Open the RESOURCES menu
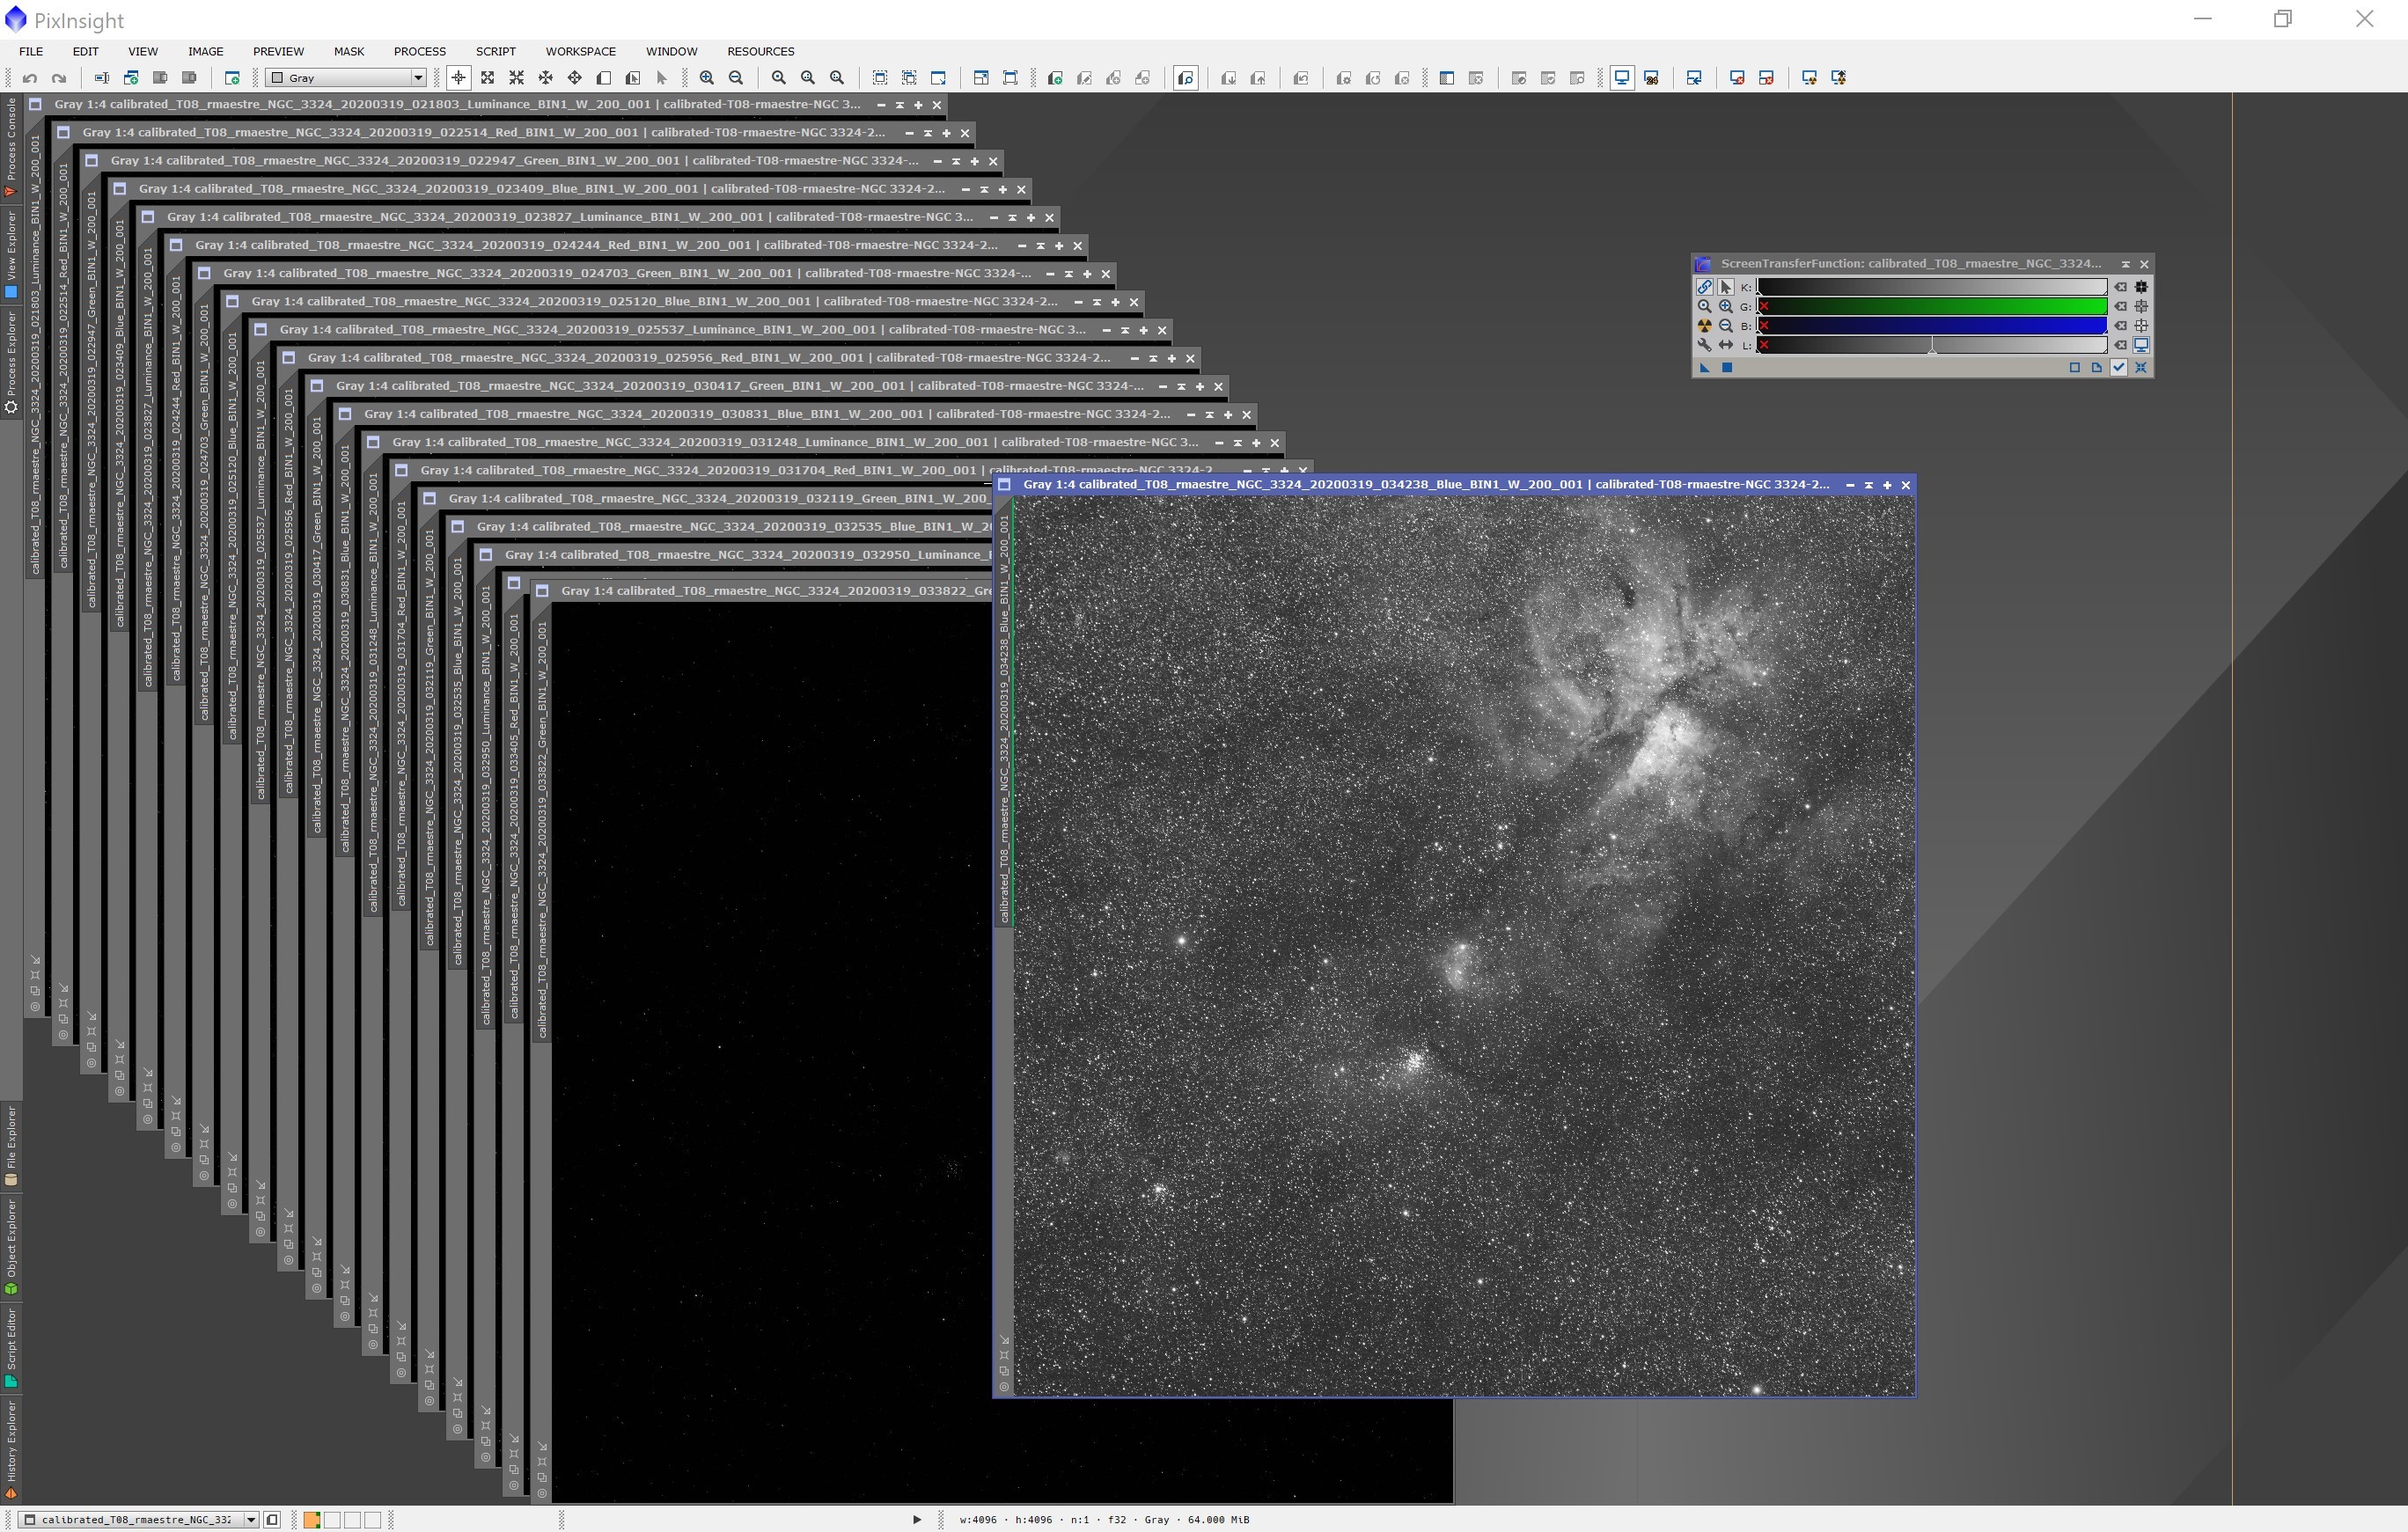This screenshot has width=2408, height=1532. tap(760, 51)
